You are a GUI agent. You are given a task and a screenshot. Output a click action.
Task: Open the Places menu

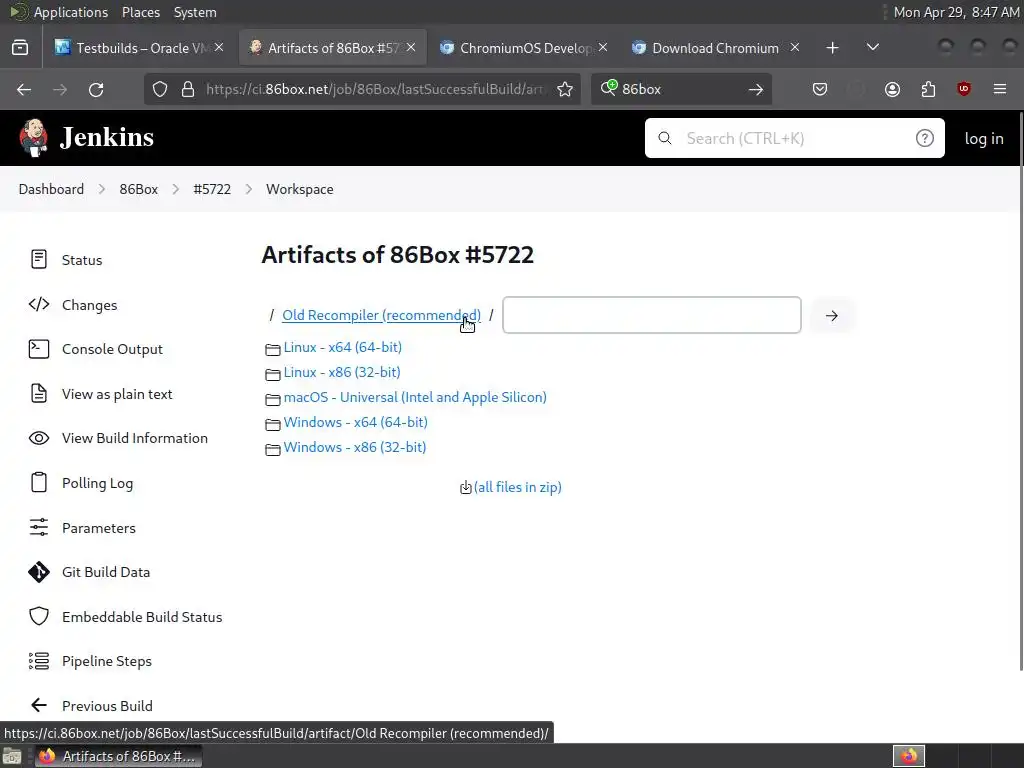(x=140, y=12)
